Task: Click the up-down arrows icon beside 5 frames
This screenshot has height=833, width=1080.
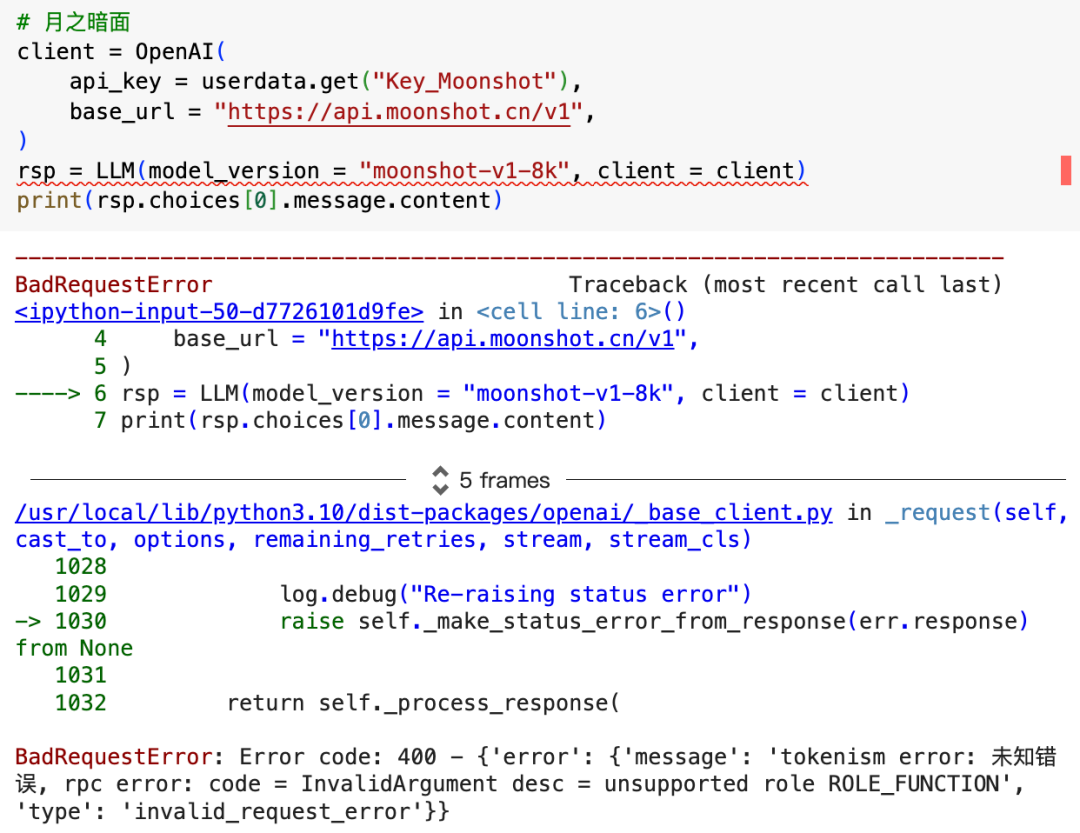Action: [x=440, y=480]
